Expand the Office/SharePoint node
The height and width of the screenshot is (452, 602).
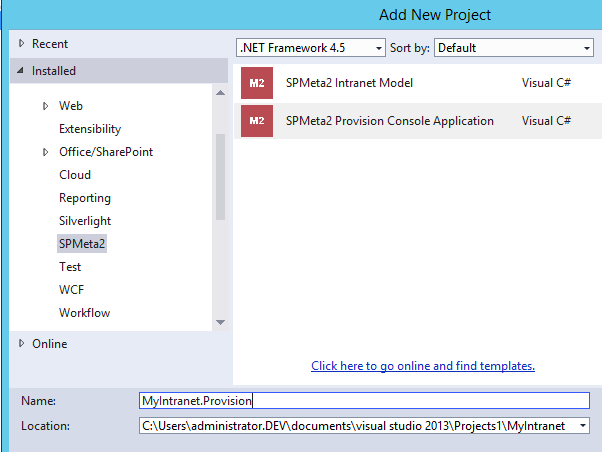(x=45, y=152)
